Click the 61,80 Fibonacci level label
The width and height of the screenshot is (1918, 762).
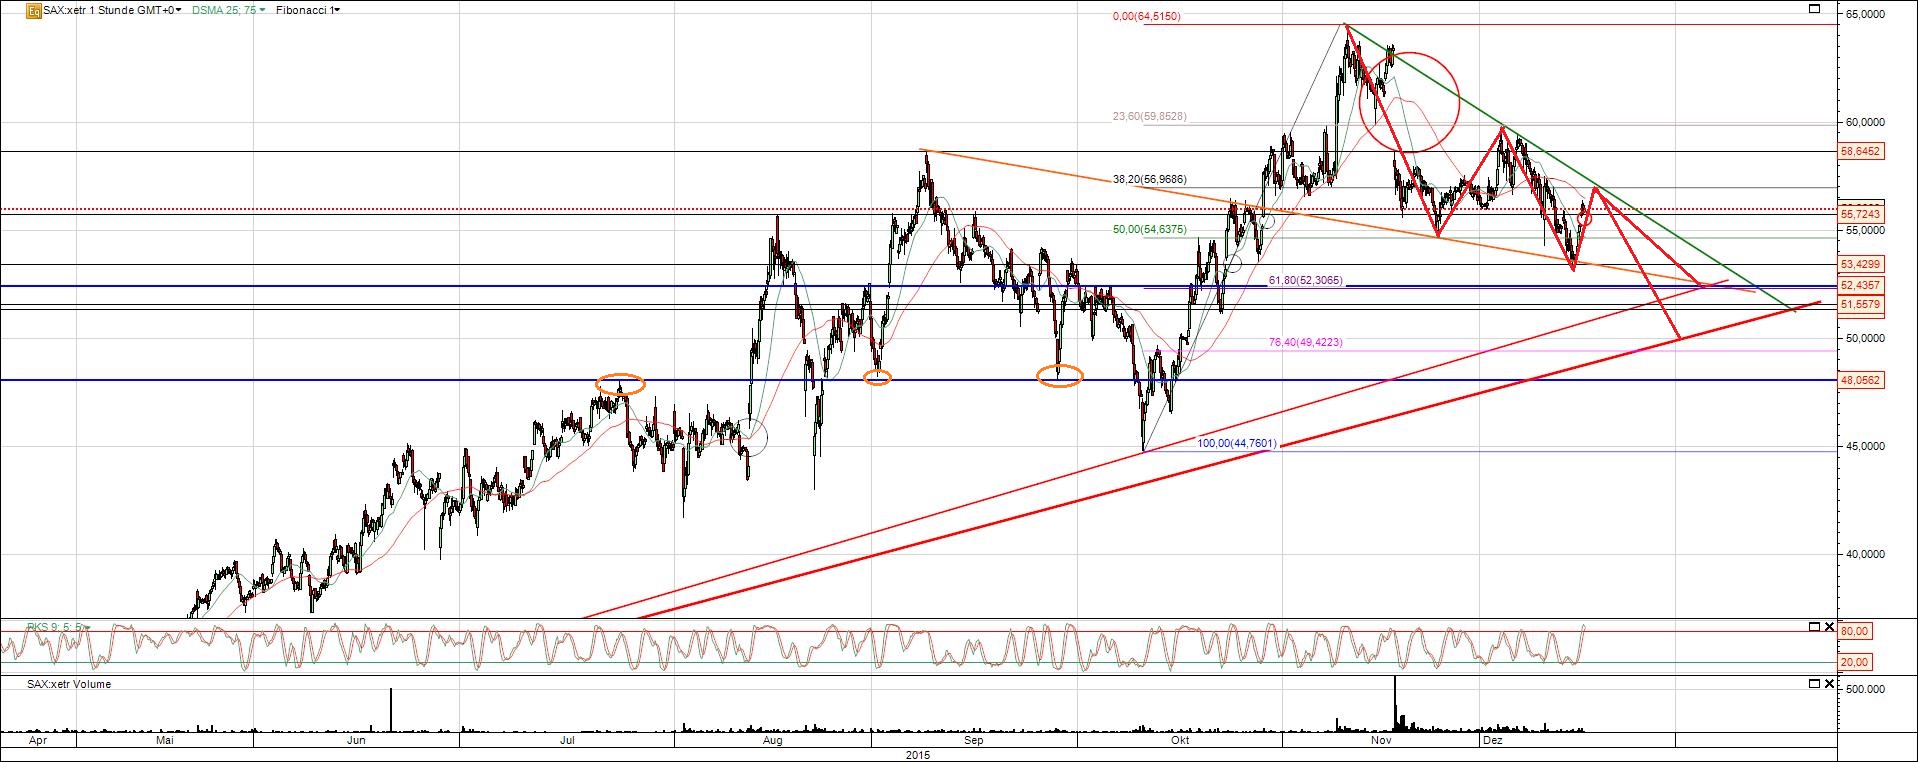[x=1305, y=281]
